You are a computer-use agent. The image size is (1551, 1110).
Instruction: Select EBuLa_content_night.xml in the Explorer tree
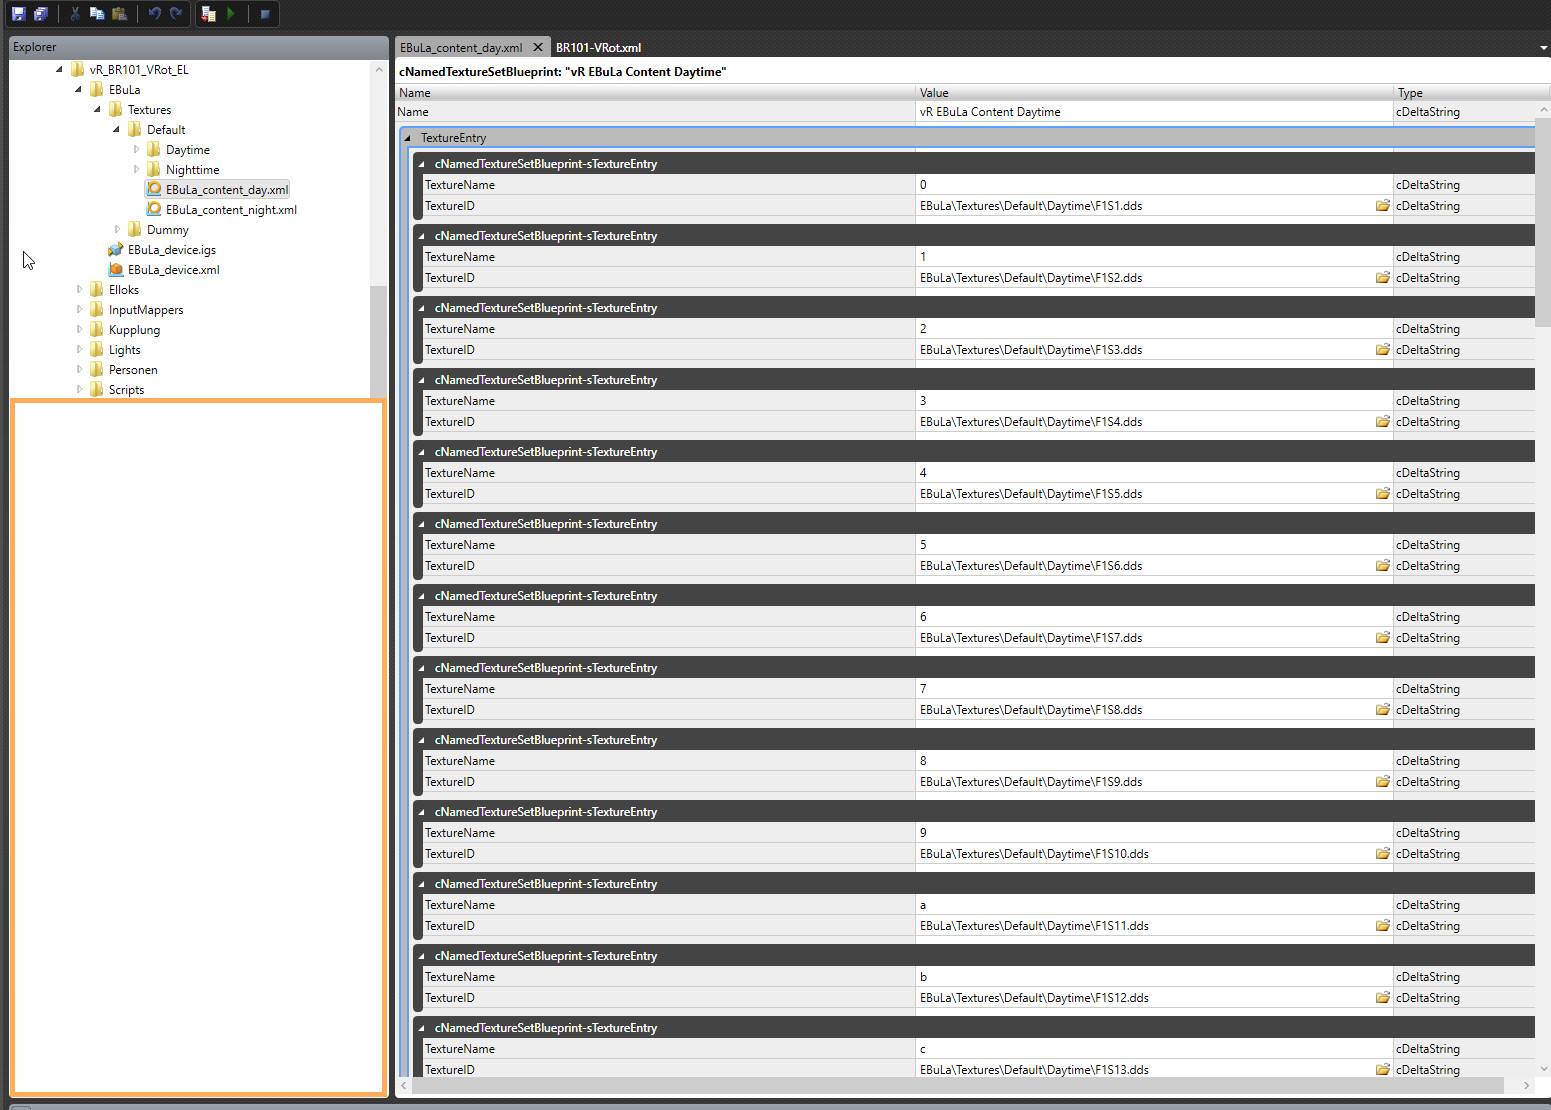coord(231,210)
